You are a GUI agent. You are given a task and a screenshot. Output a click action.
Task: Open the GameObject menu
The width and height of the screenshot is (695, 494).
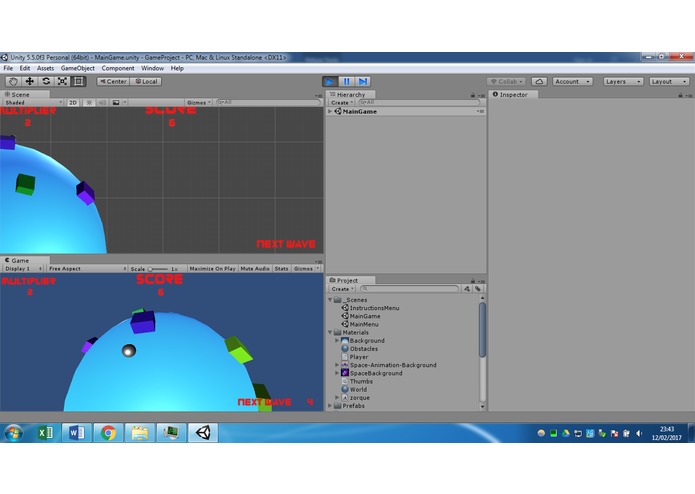pyautogui.click(x=78, y=68)
